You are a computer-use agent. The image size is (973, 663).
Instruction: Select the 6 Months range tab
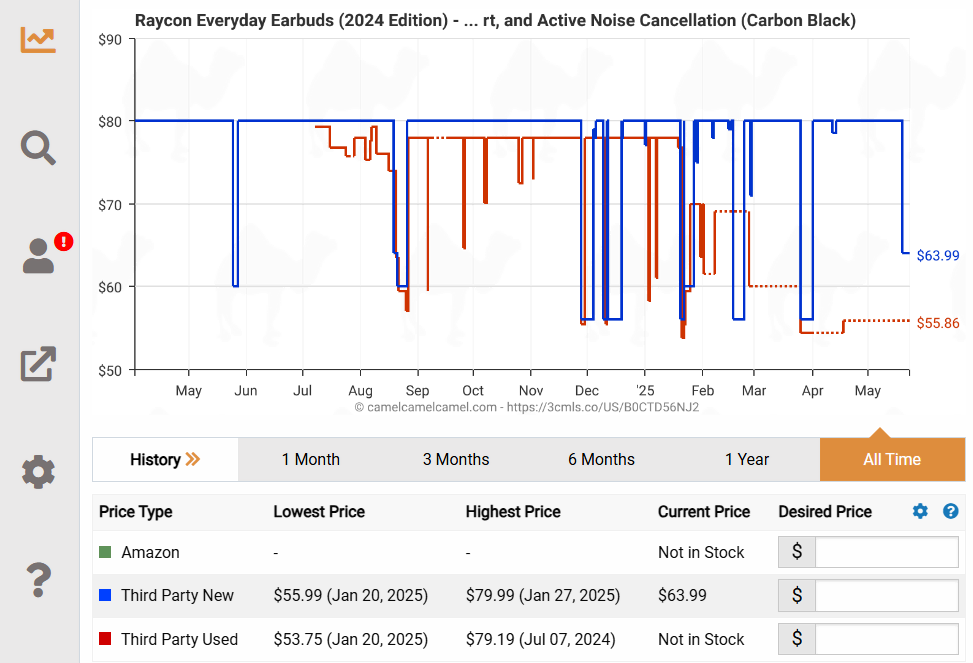pyautogui.click(x=601, y=460)
